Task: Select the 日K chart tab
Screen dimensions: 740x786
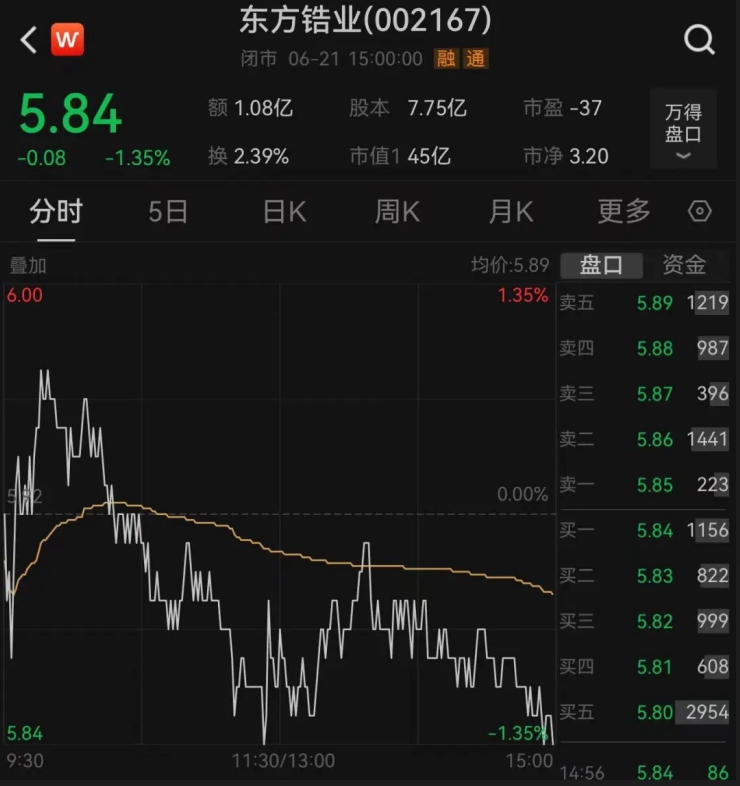Action: coord(284,212)
